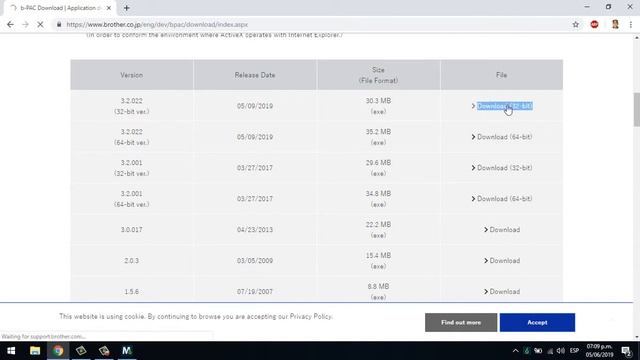
Task: Accept the cookie notice
Action: [x=537, y=322]
